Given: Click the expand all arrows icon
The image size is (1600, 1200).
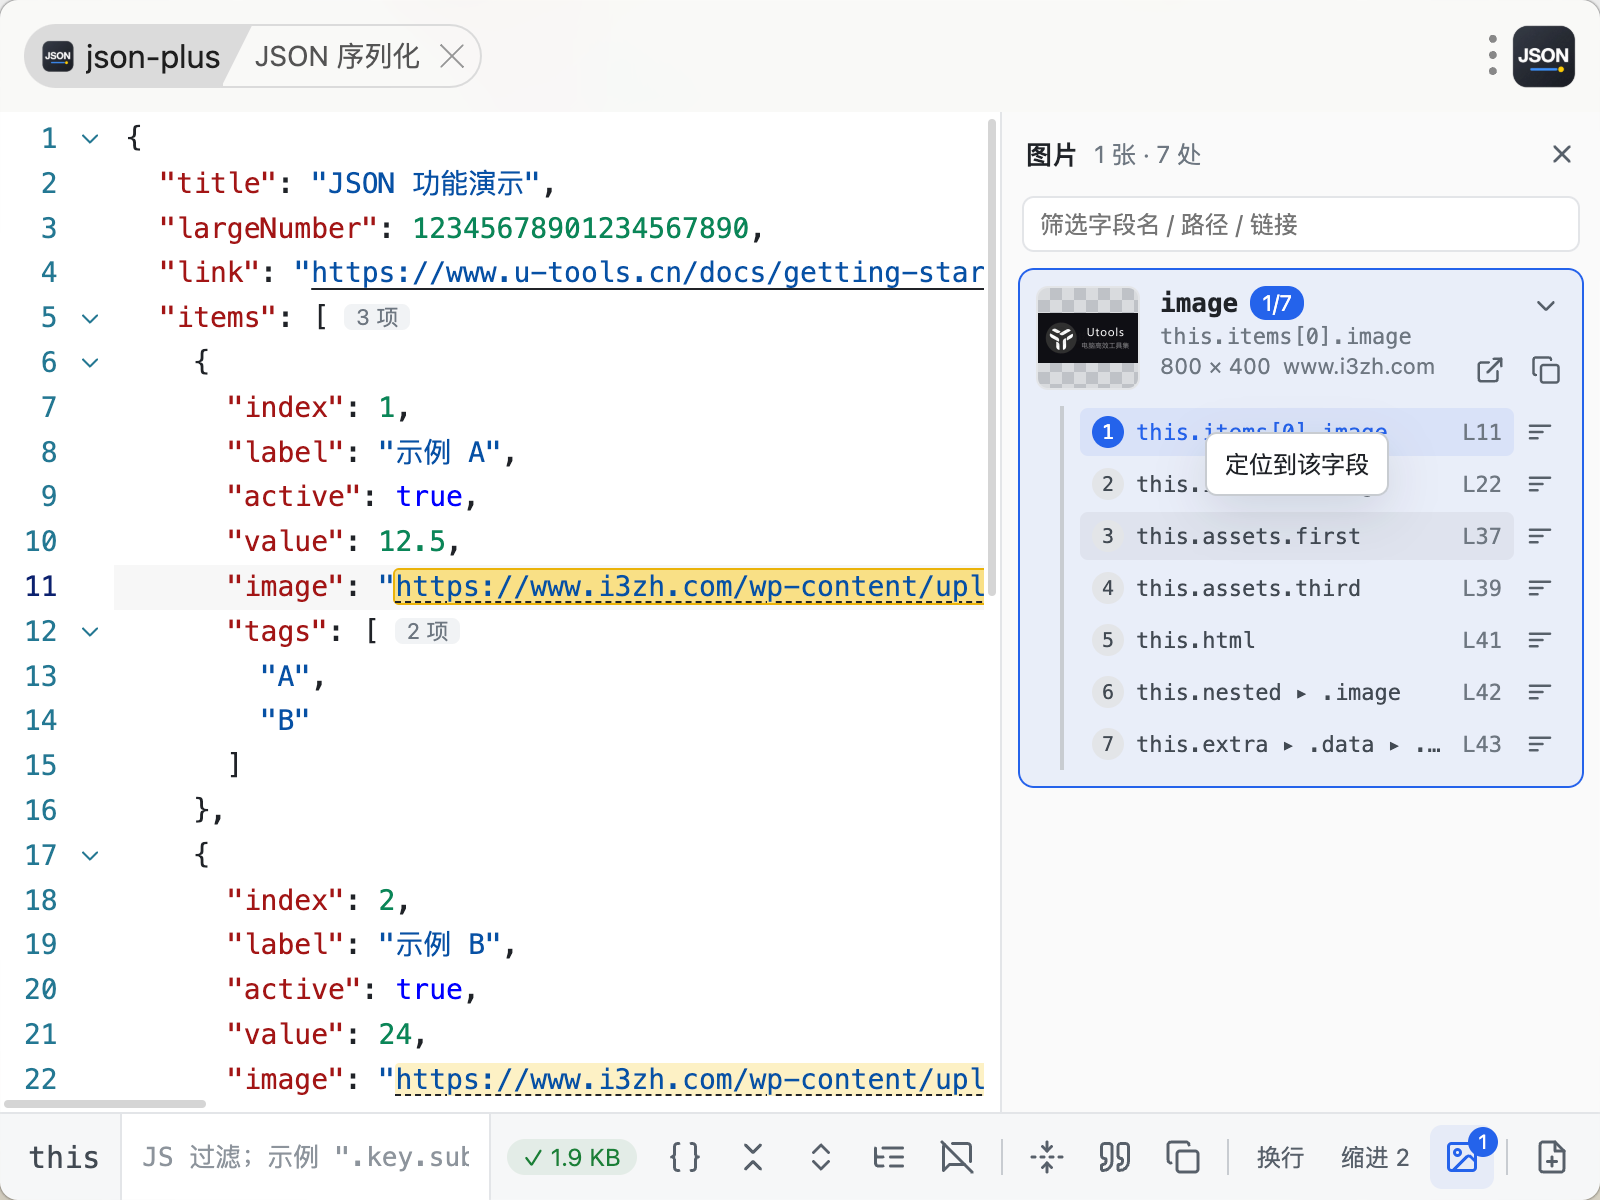Looking at the screenshot, I should click(x=821, y=1157).
